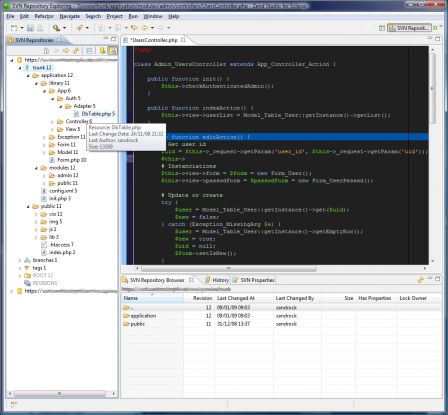Switch to the SVN Properties tab

(x=254, y=280)
